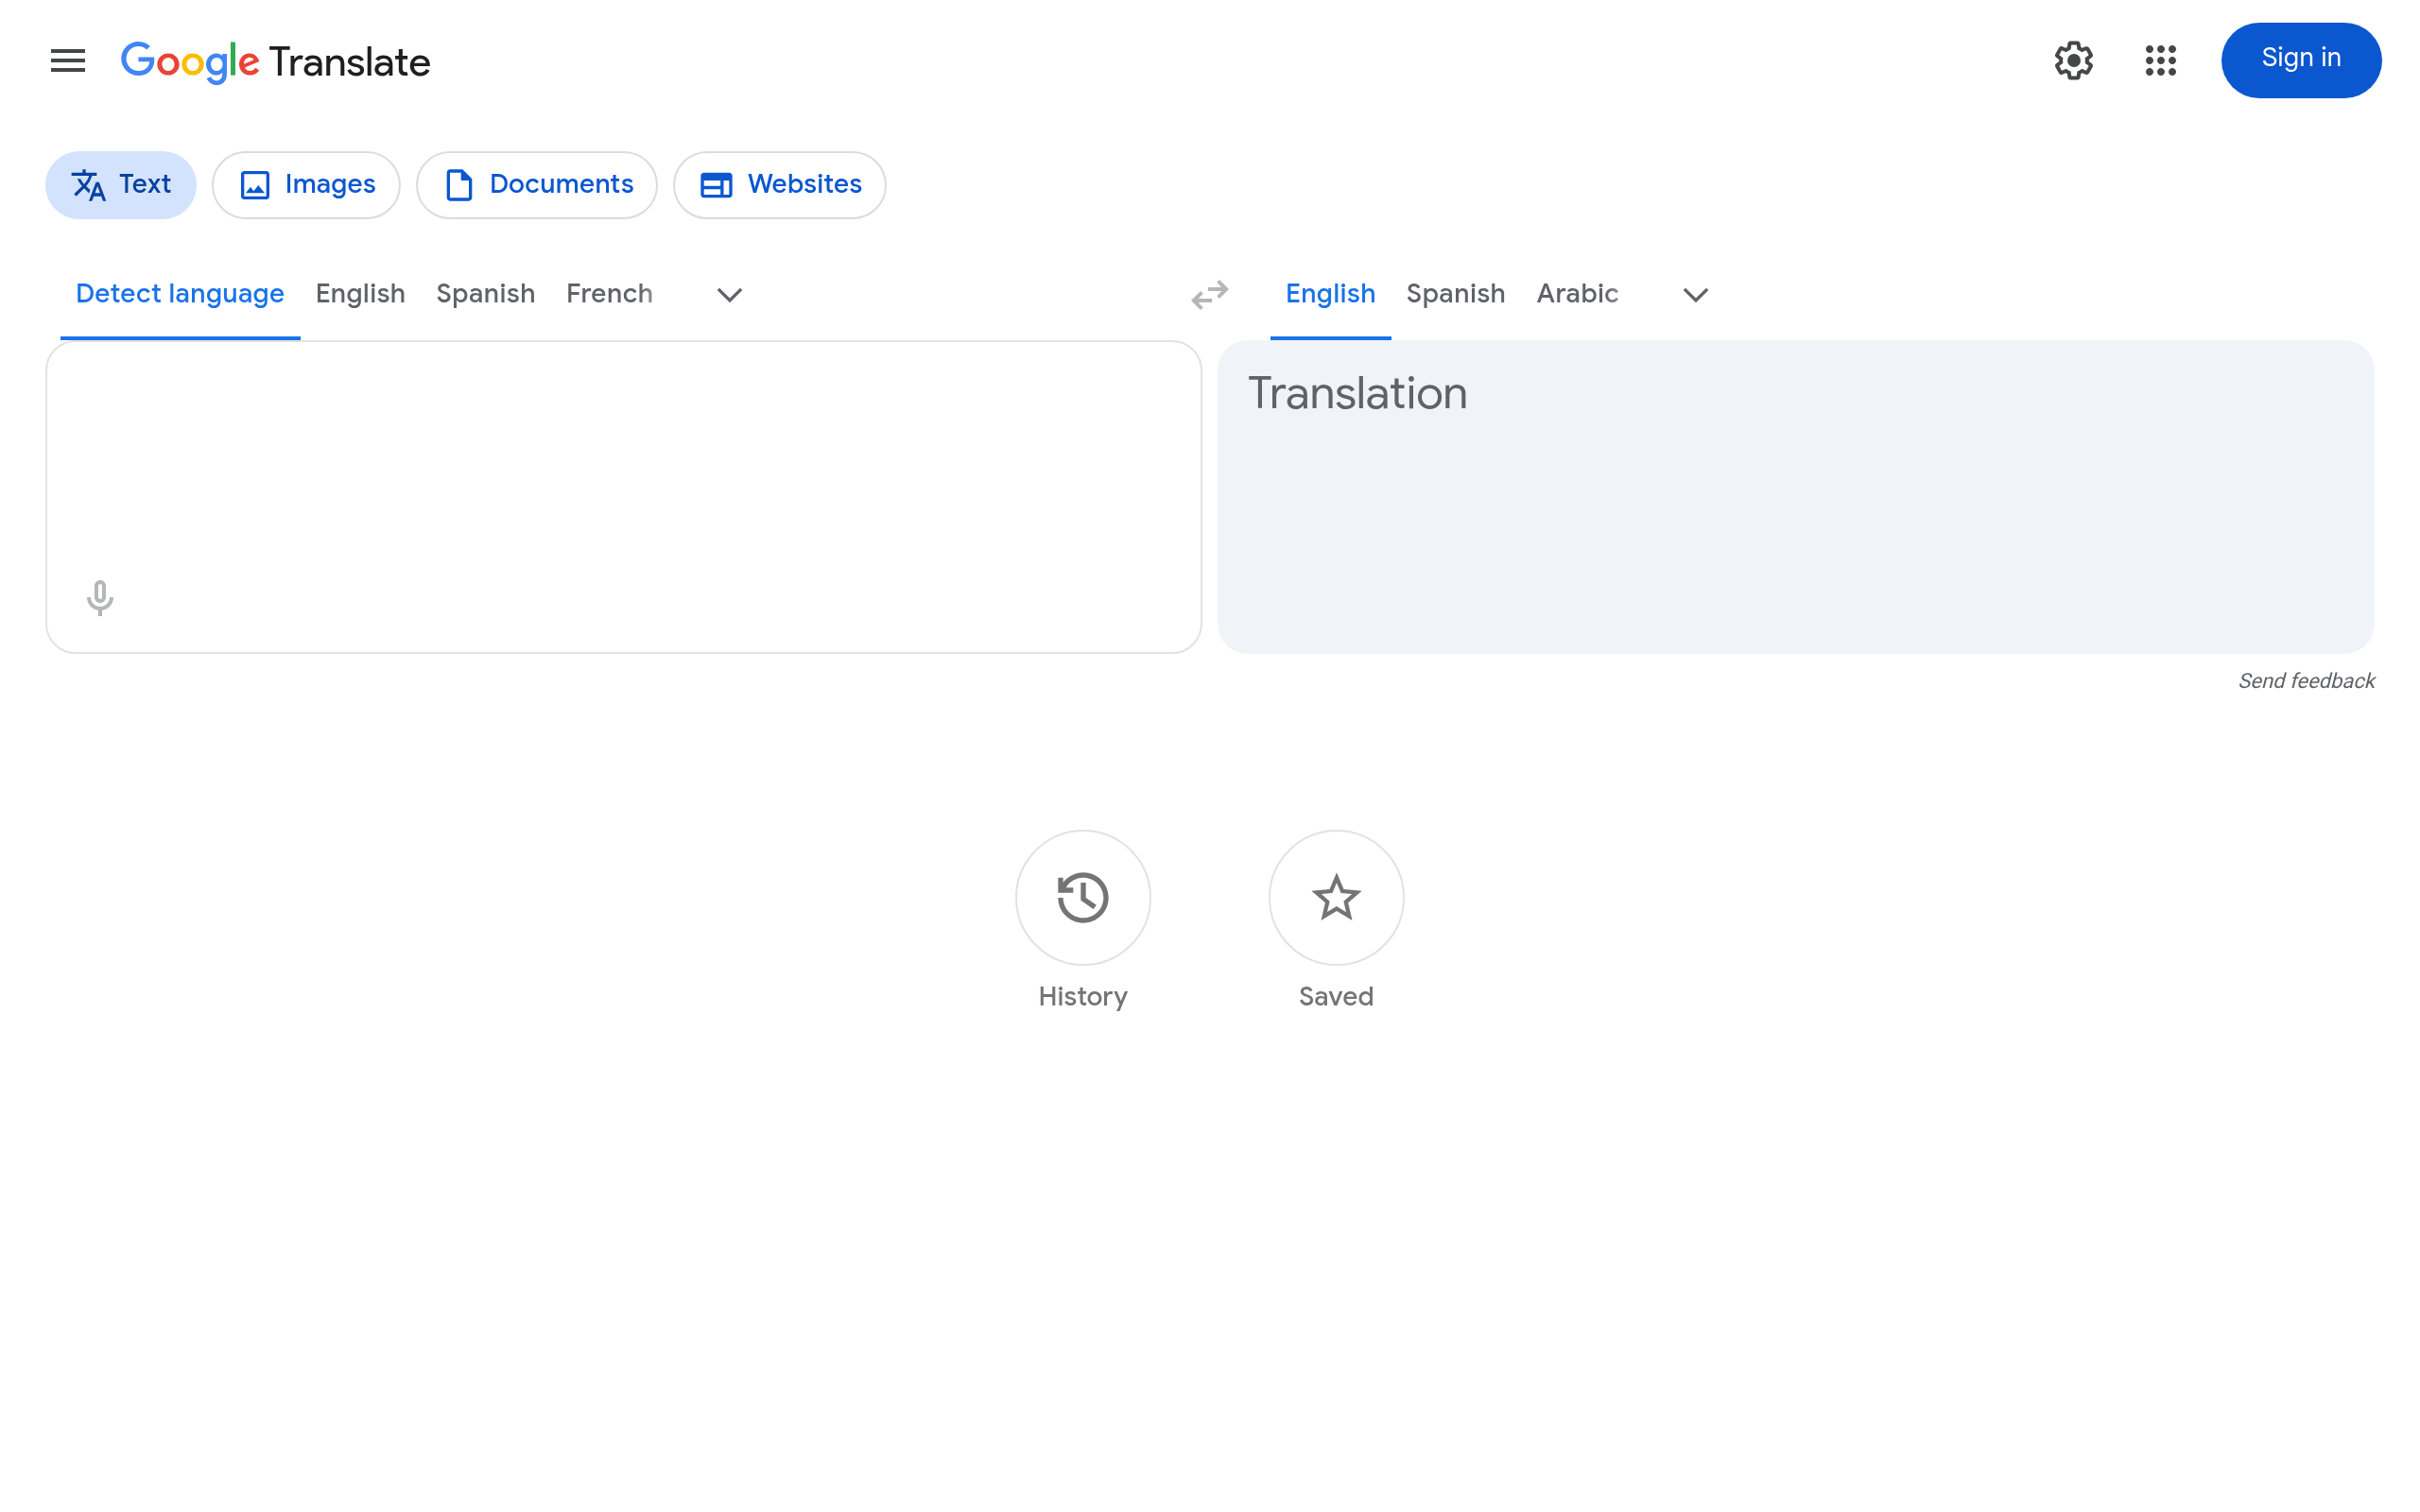This screenshot has height=1512, width=2420.
Task: Select the Websites translation tab
Action: point(779,184)
